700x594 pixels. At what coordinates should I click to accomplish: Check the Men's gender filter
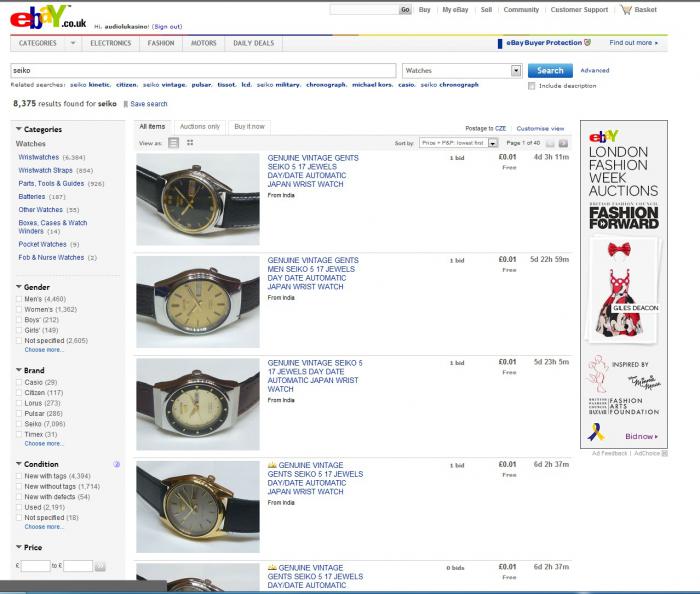click(x=19, y=299)
